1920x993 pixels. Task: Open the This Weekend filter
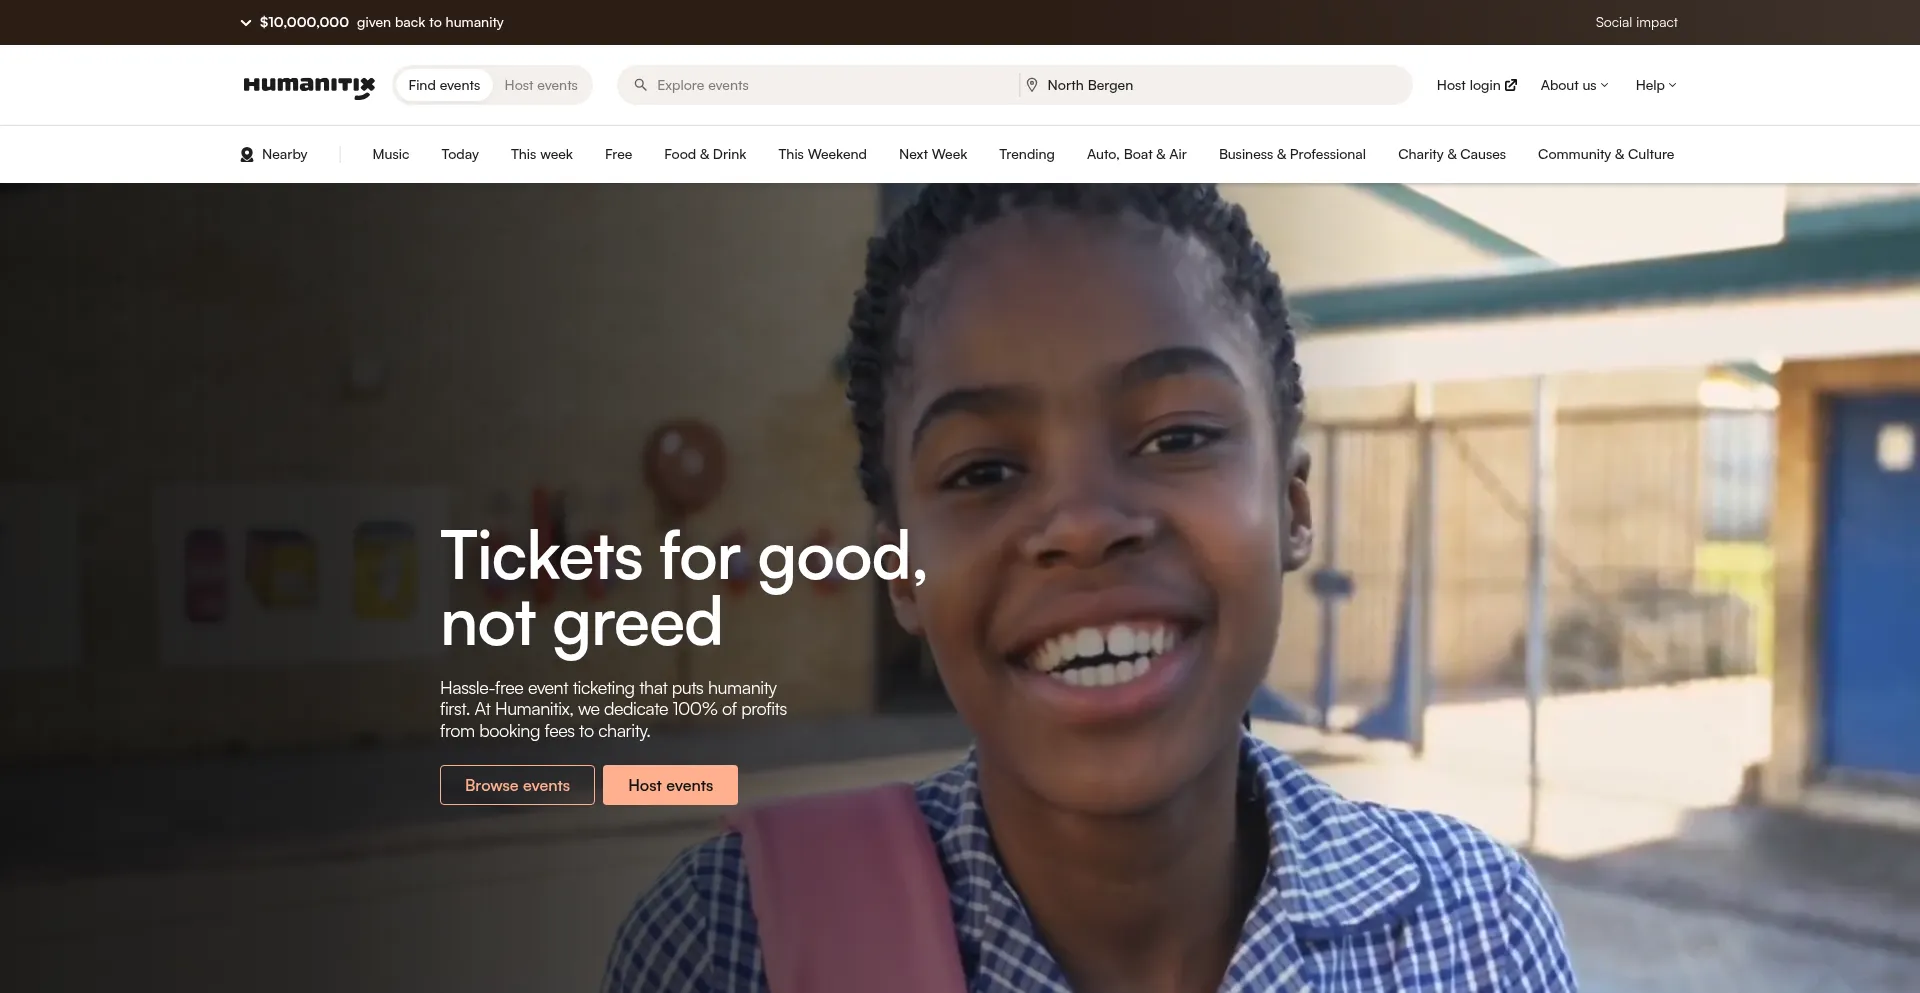pyautogui.click(x=822, y=154)
